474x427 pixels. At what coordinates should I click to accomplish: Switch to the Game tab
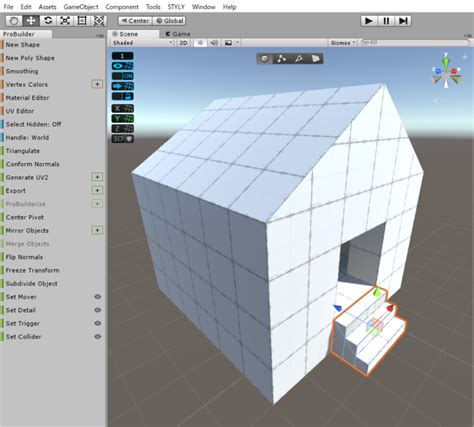178,34
